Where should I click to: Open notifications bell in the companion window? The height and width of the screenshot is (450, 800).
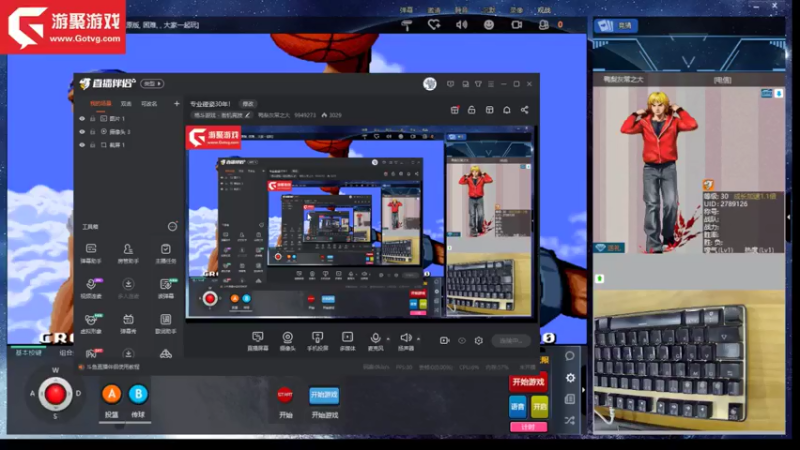pos(507,110)
